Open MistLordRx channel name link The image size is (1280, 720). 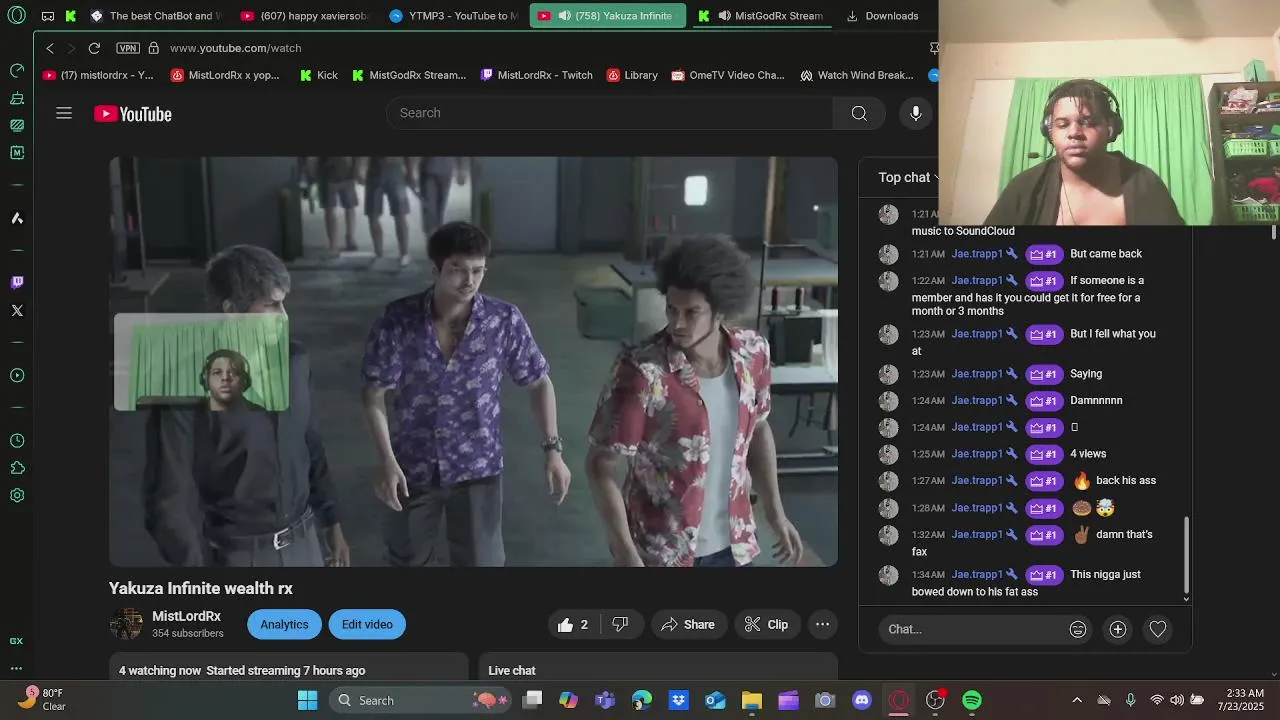(x=186, y=616)
